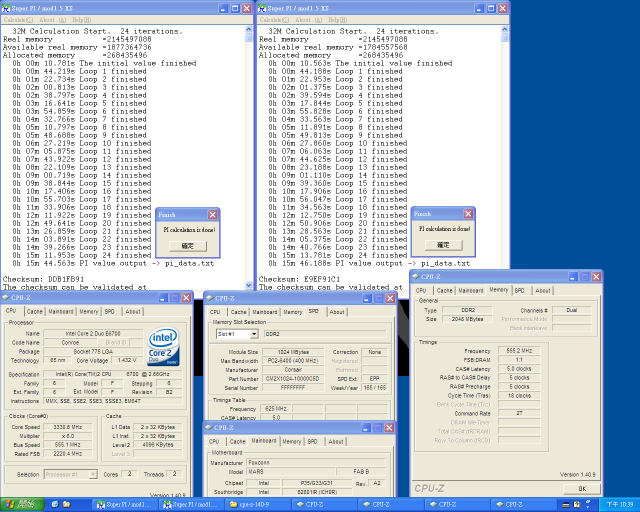This screenshot has width=640, height=512.
Task: Minimize the CPU-Z Memory window
Action: coord(573,277)
